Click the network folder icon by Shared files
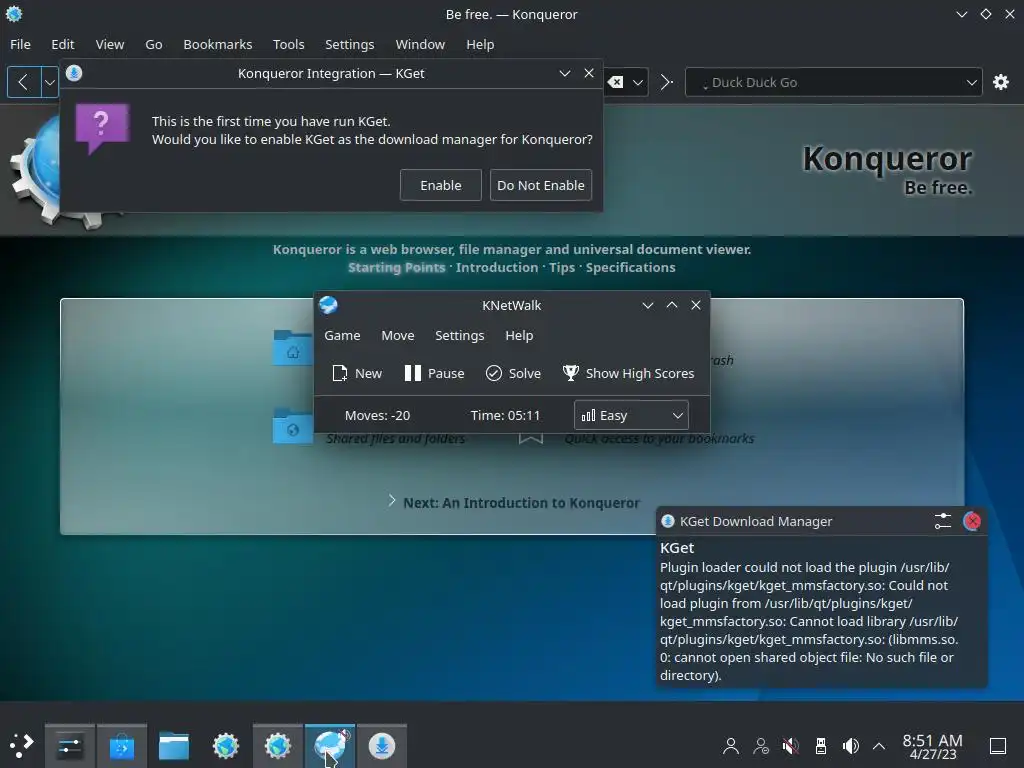 click(292, 426)
